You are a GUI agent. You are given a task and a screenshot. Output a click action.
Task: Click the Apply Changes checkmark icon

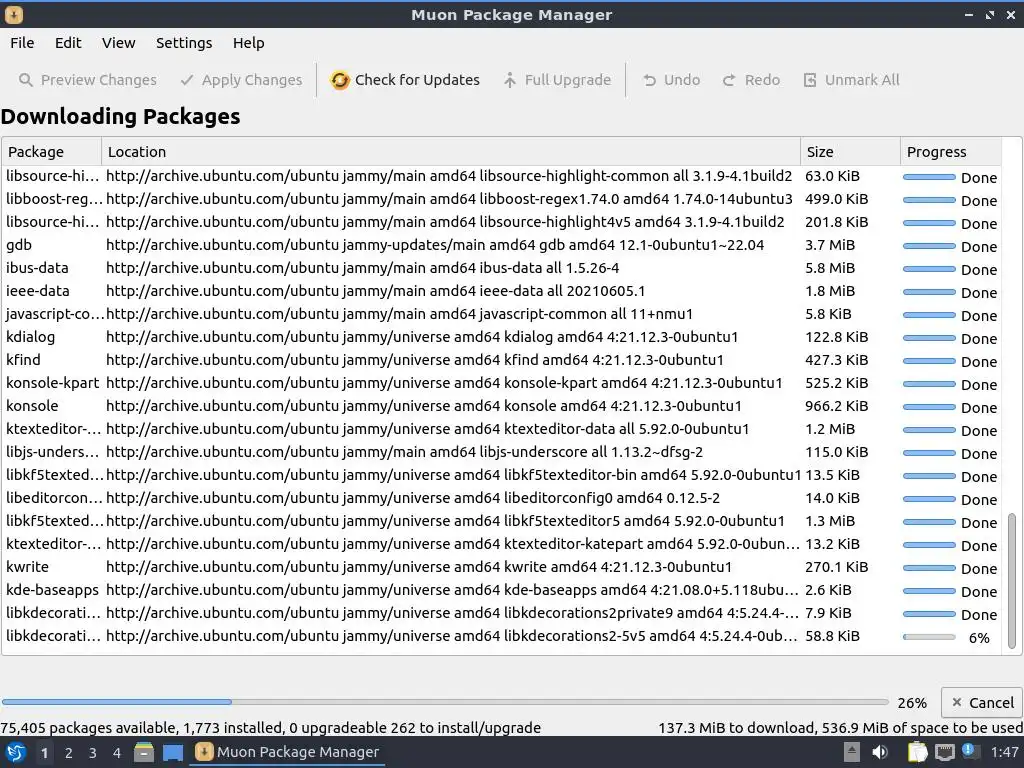click(x=187, y=80)
